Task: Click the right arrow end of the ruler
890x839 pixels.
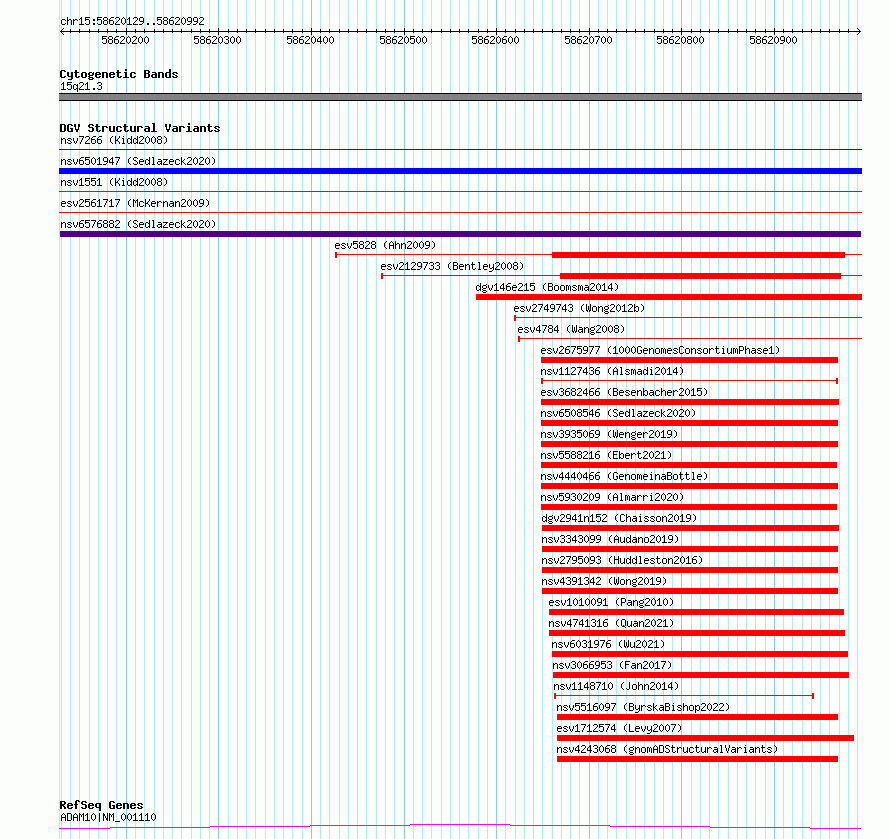Action: 859,31
